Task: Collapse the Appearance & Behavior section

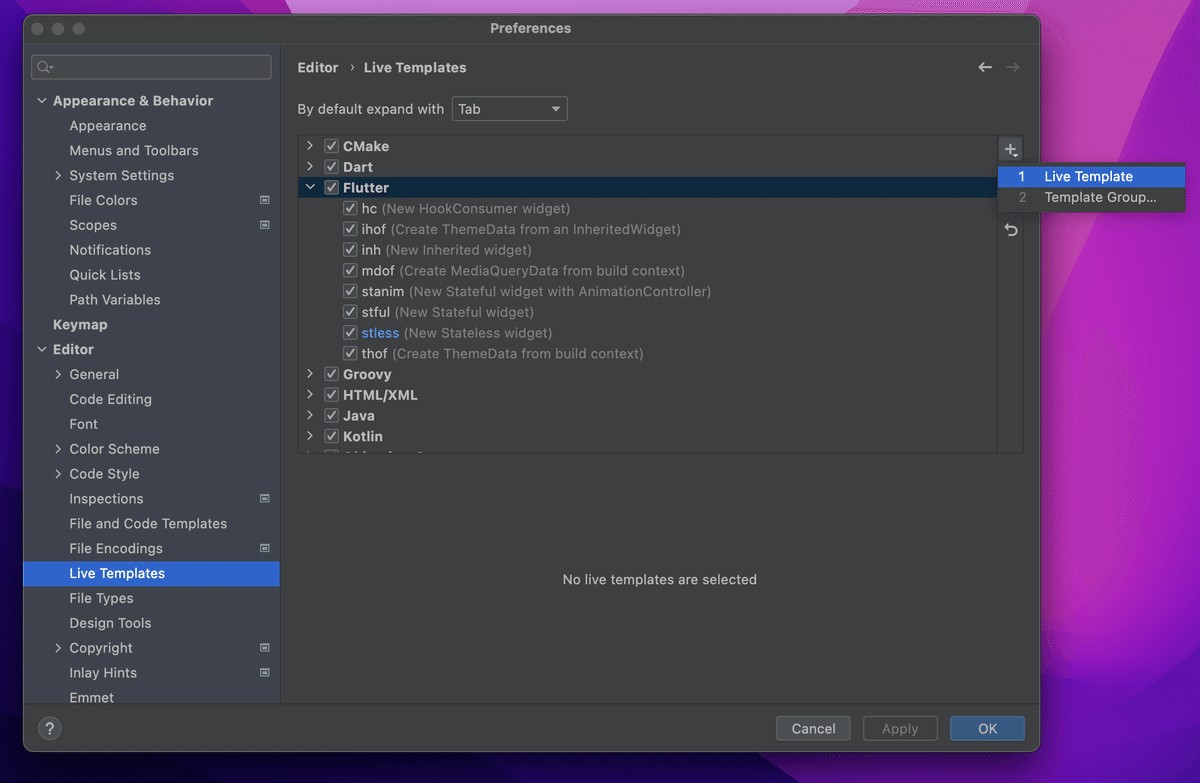Action: pos(42,101)
